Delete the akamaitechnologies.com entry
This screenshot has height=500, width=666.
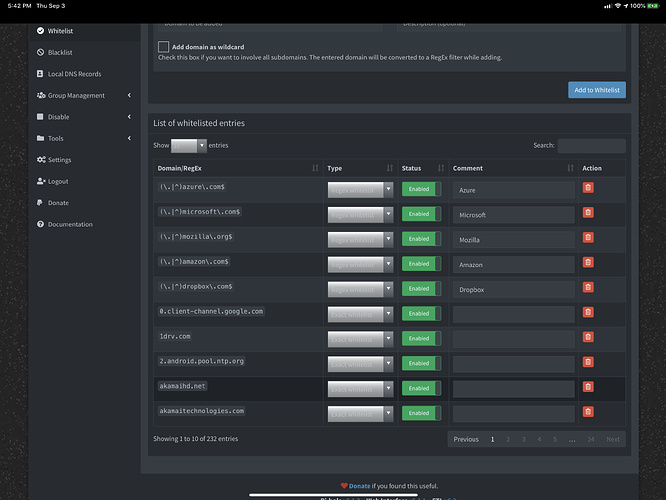point(588,412)
